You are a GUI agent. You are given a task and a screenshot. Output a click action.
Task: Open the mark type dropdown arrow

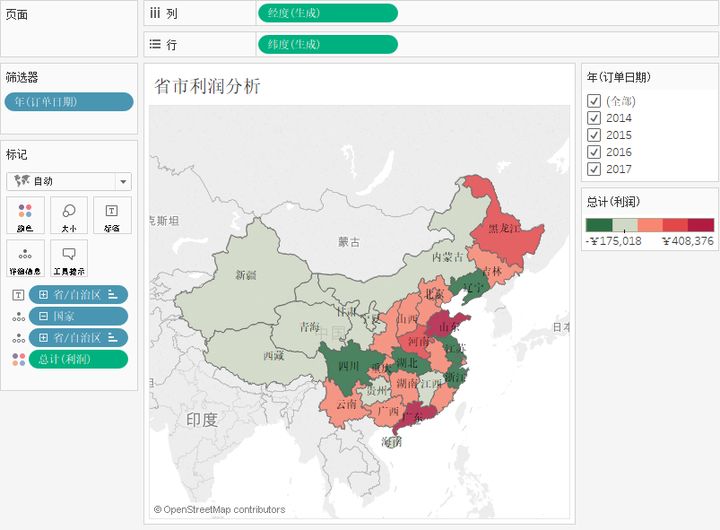click(123, 181)
